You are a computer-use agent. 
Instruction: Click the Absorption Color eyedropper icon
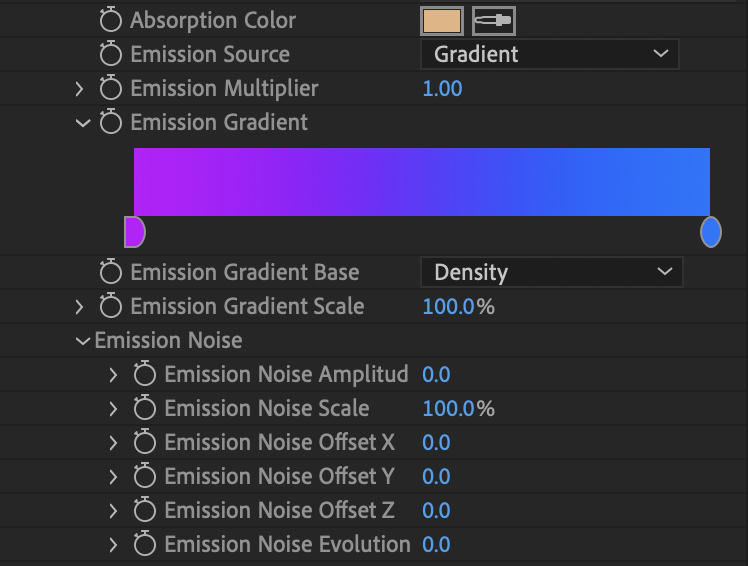coord(494,21)
